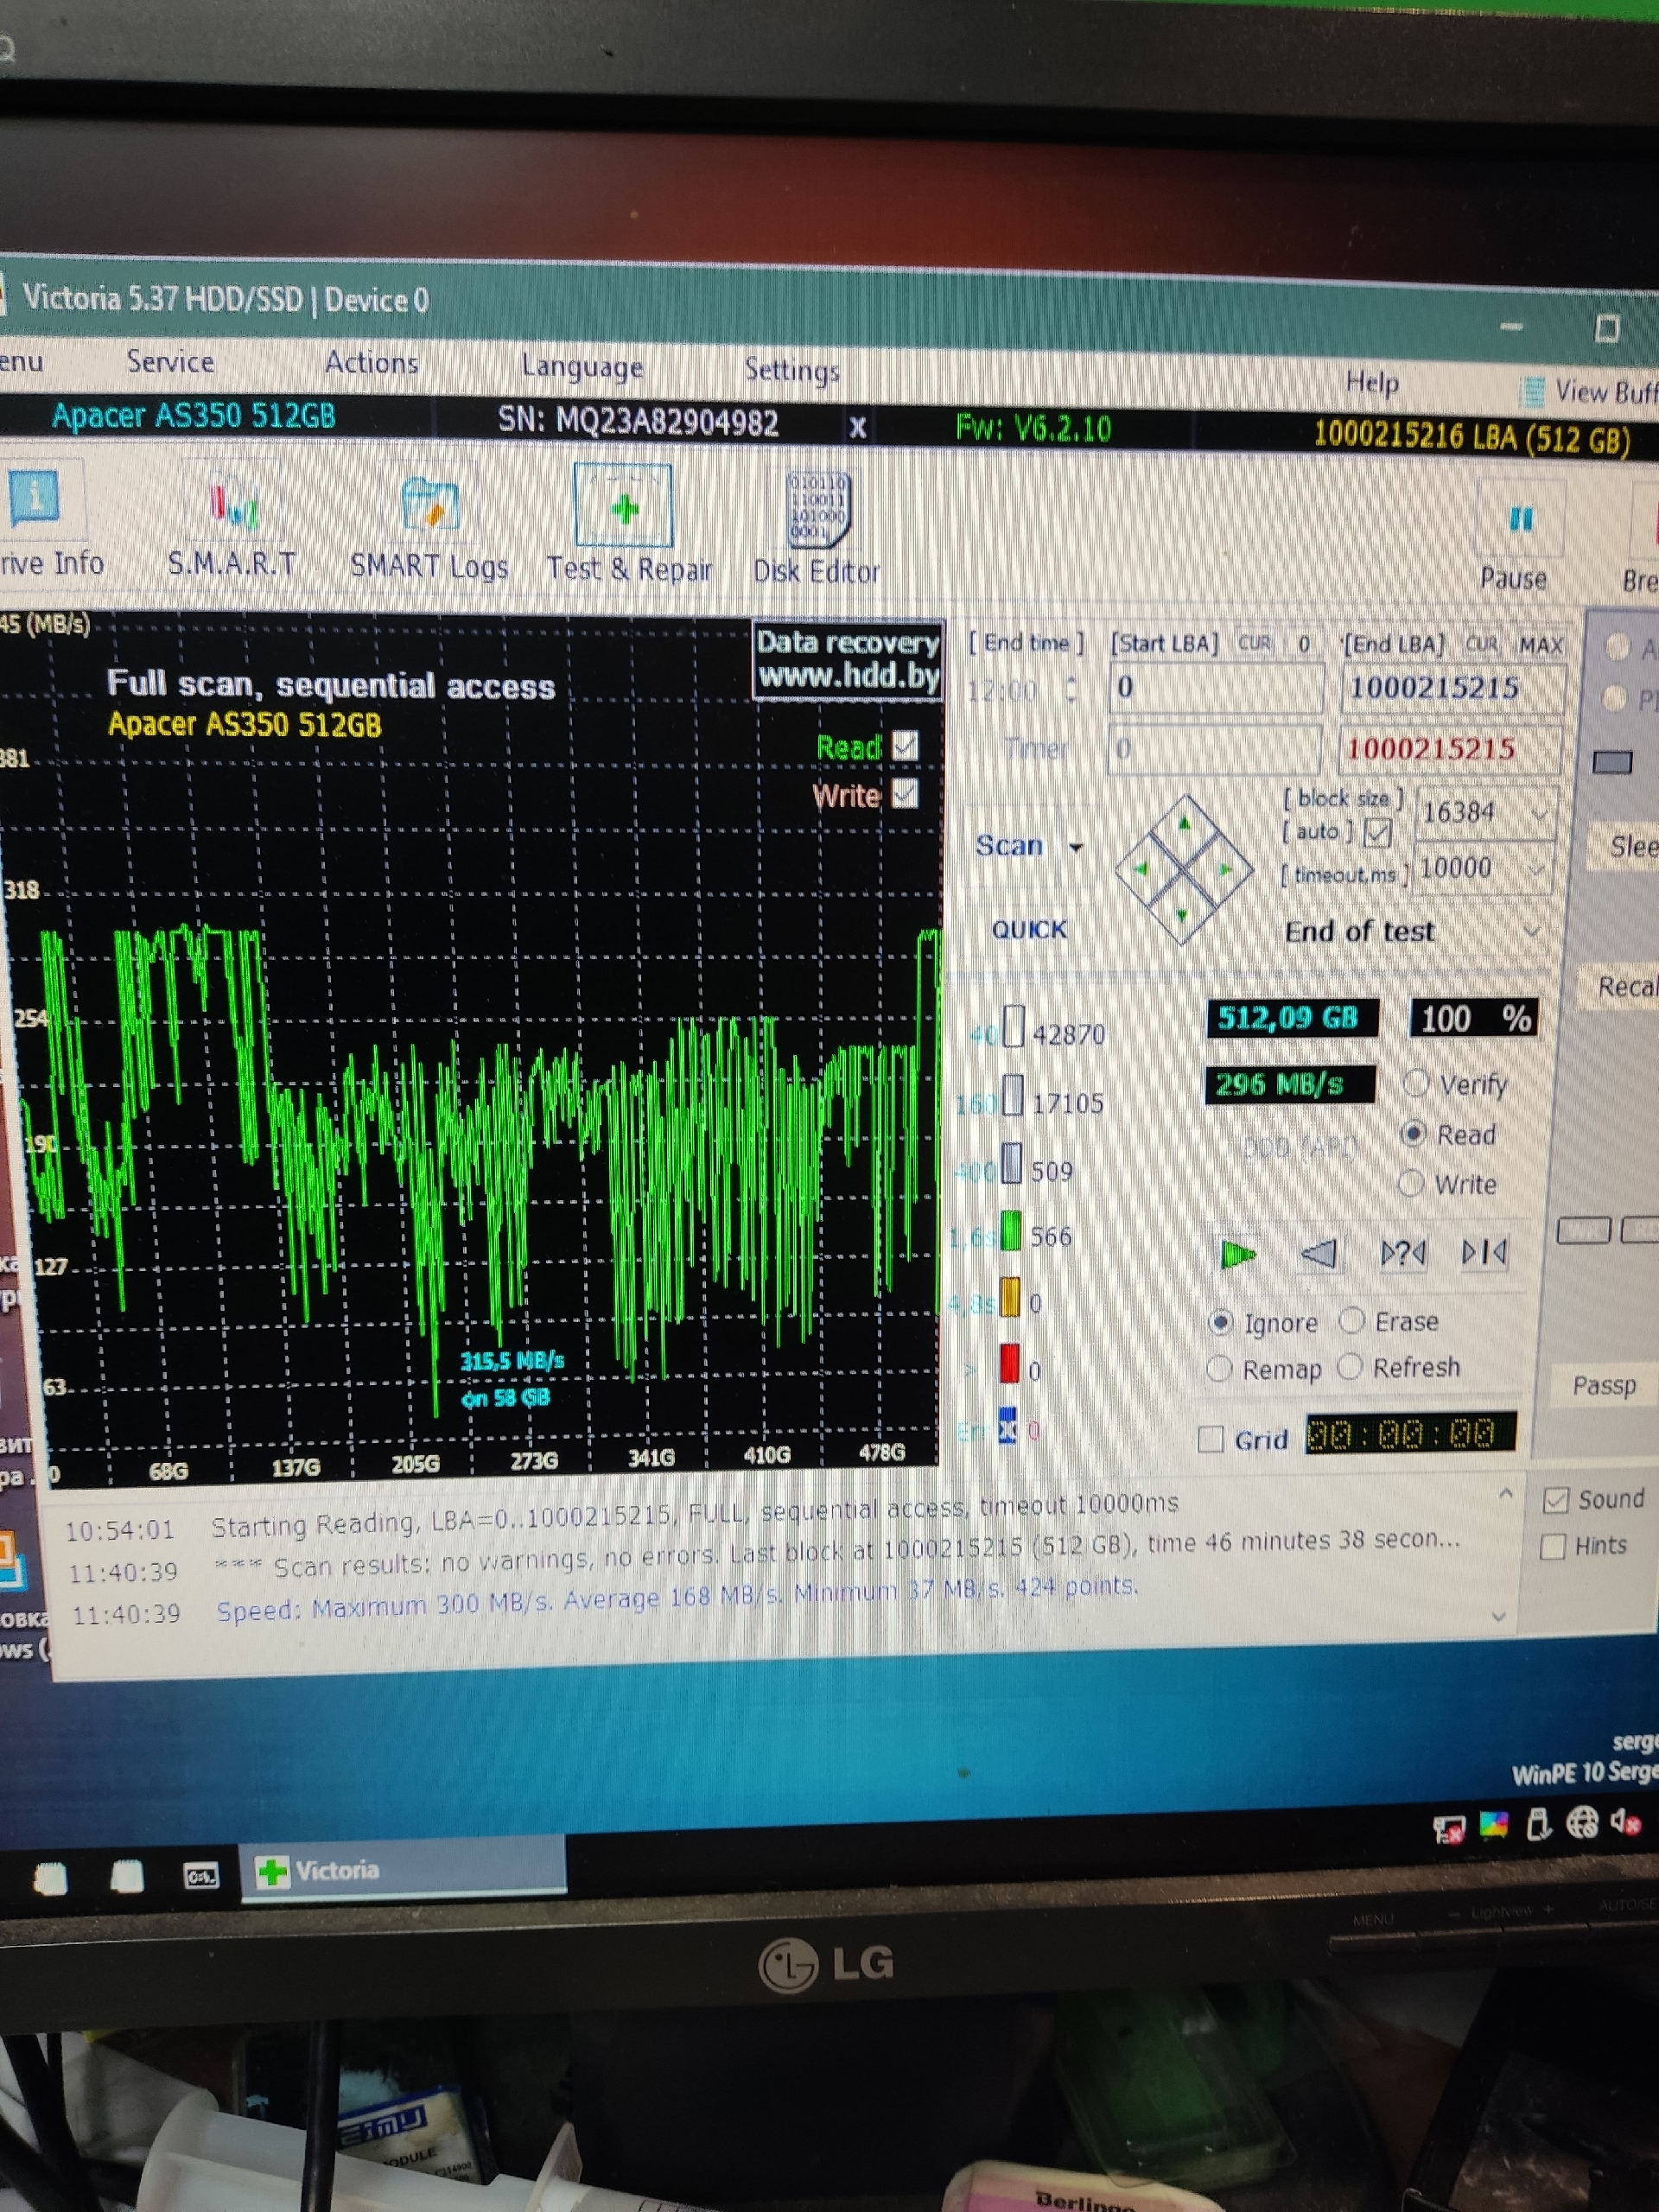Open the Scan mode dropdown arrow
The height and width of the screenshot is (2212, 1659).
point(1076,847)
